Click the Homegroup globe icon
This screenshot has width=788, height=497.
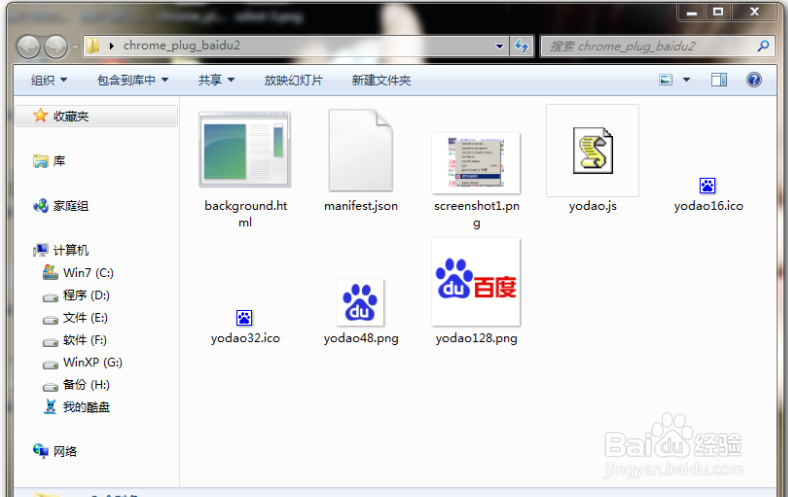40,206
